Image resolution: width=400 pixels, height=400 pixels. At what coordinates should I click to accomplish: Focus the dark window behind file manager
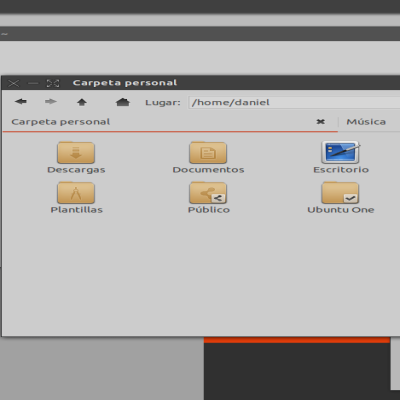[x=297, y=370]
